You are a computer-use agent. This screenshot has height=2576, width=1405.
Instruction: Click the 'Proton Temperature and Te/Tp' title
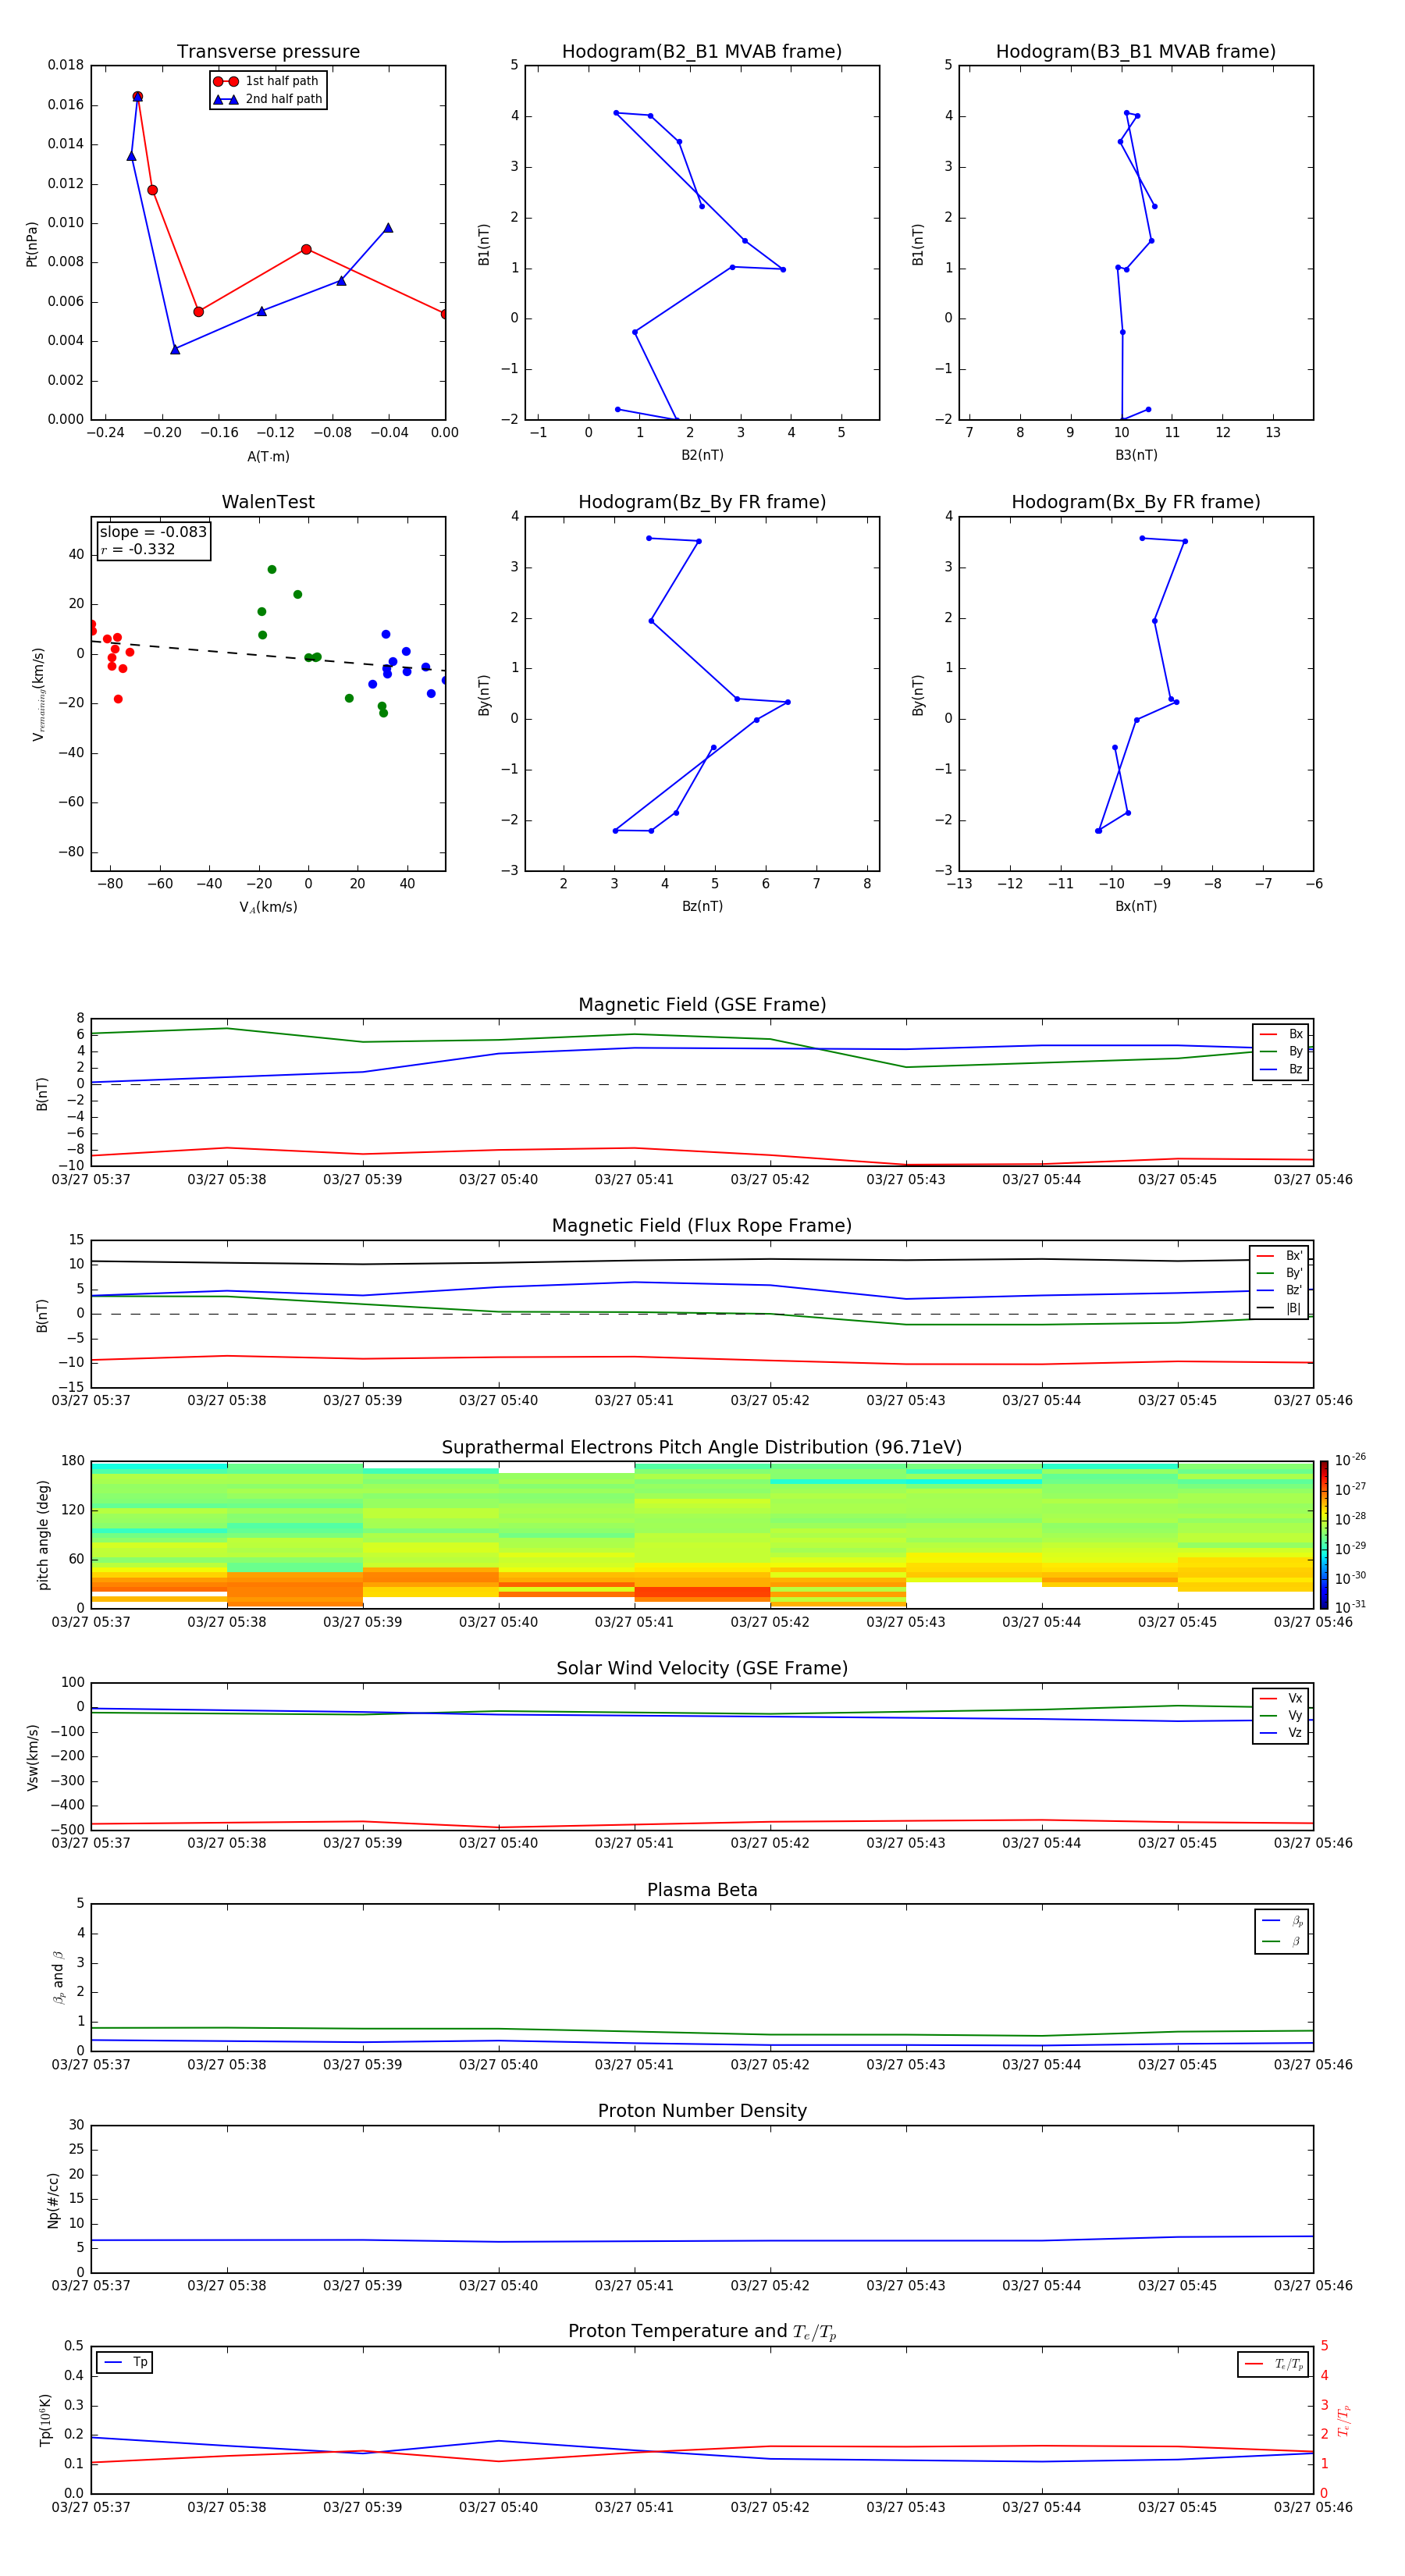coord(702,2332)
